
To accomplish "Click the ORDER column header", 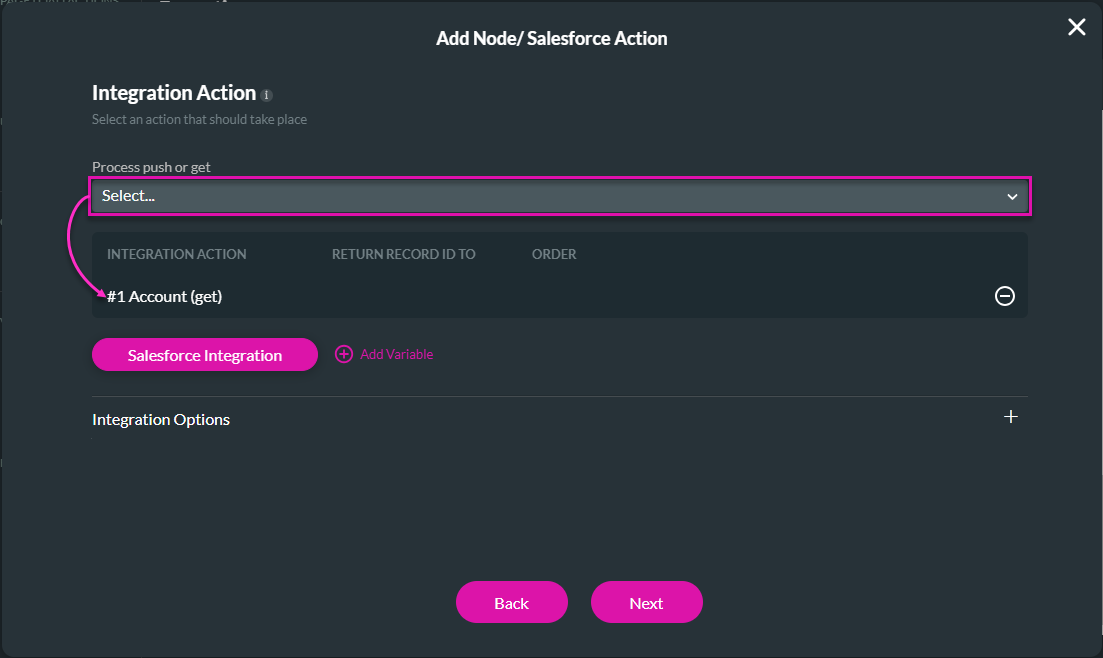I will (554, 254).
